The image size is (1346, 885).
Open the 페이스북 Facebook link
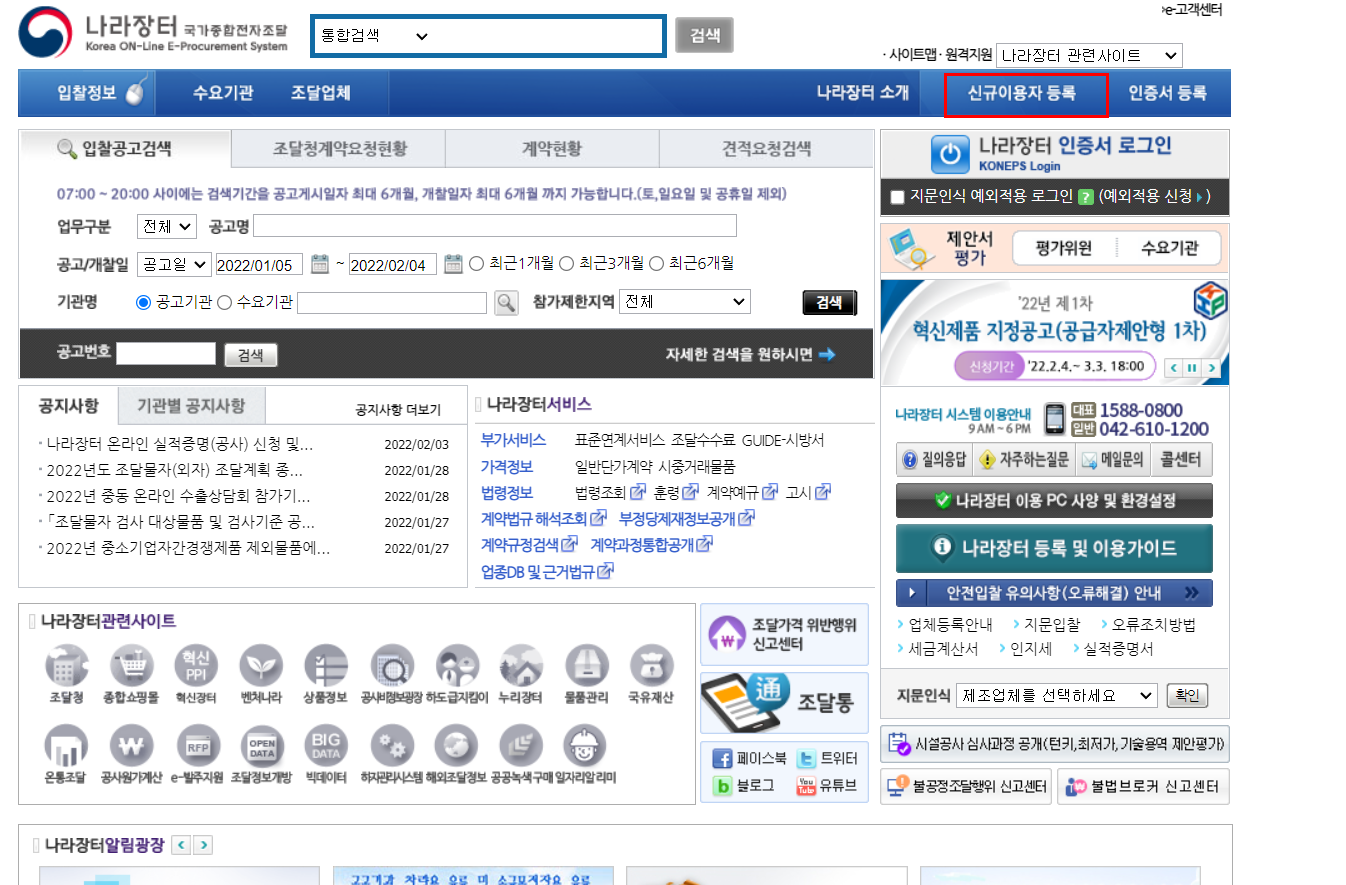(x=749, y=758)
